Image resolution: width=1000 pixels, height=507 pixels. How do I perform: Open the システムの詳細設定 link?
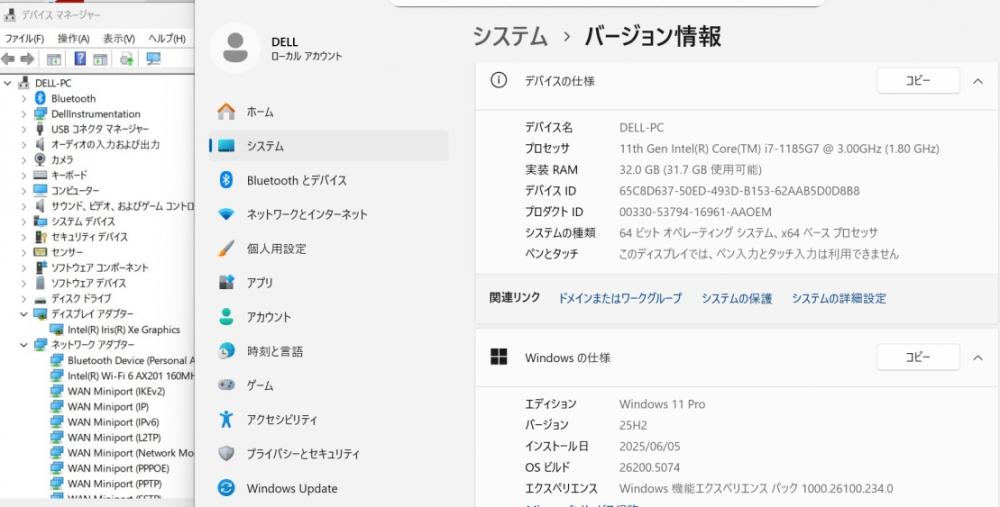click(x=839, y=298)
